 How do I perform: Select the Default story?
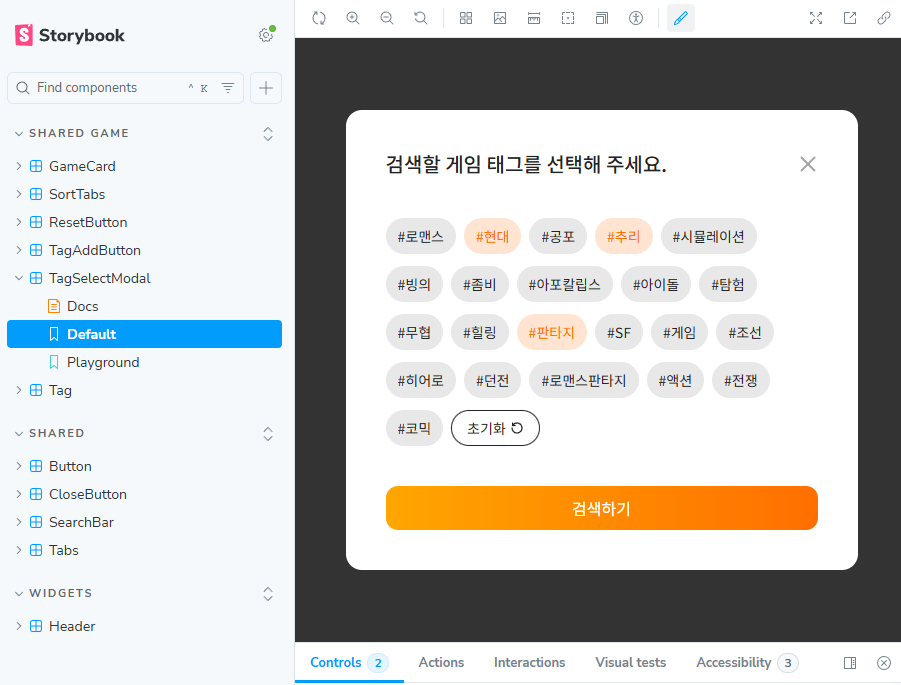point(144,334)
